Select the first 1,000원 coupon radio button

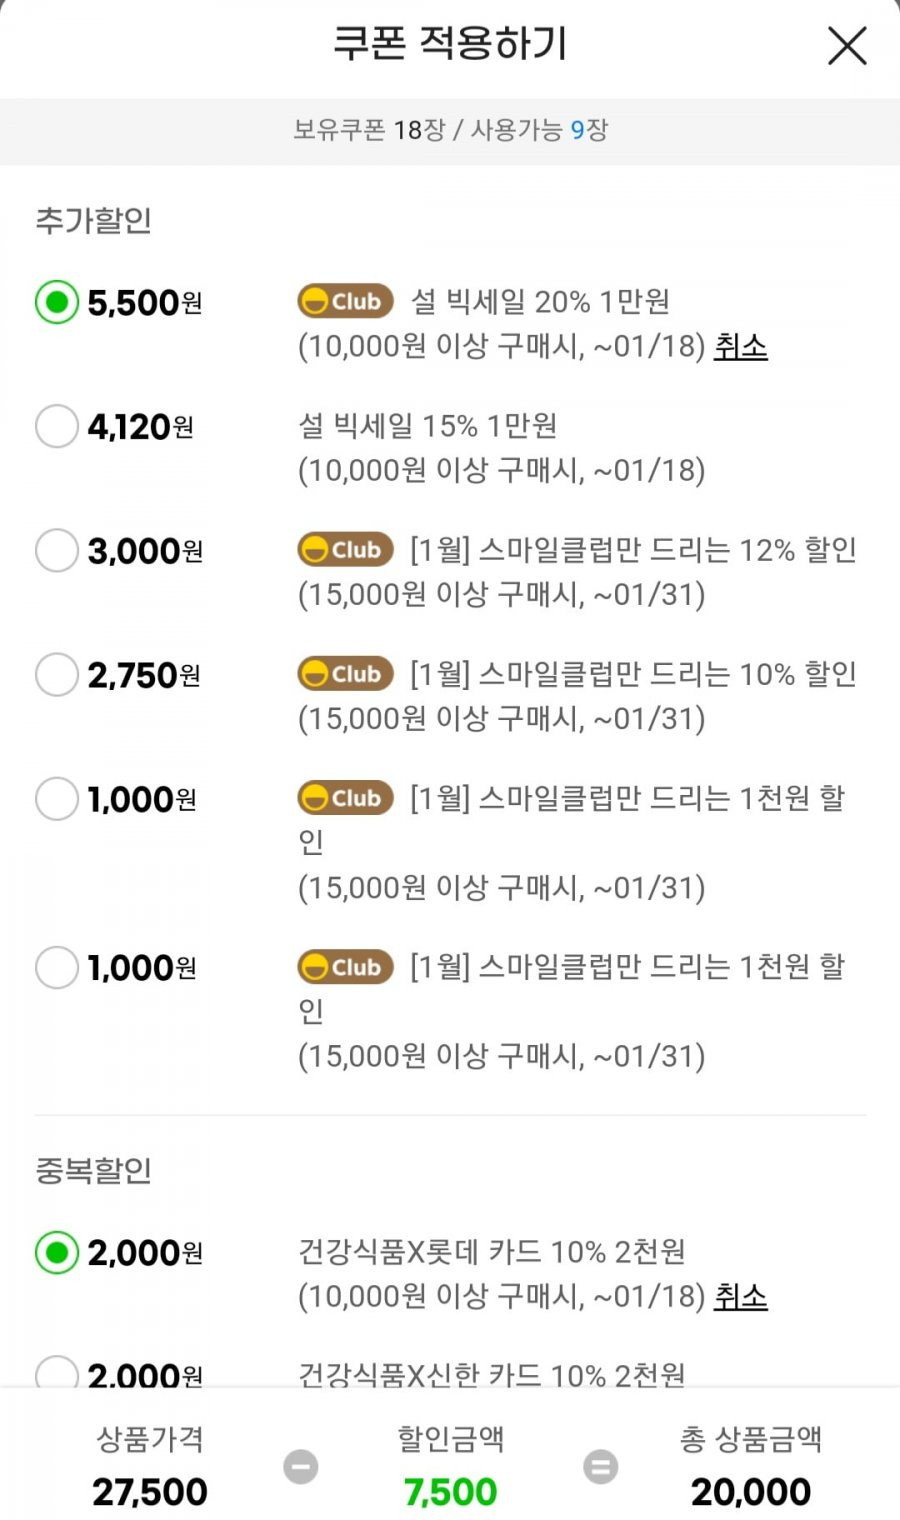[x=57, y=799]
